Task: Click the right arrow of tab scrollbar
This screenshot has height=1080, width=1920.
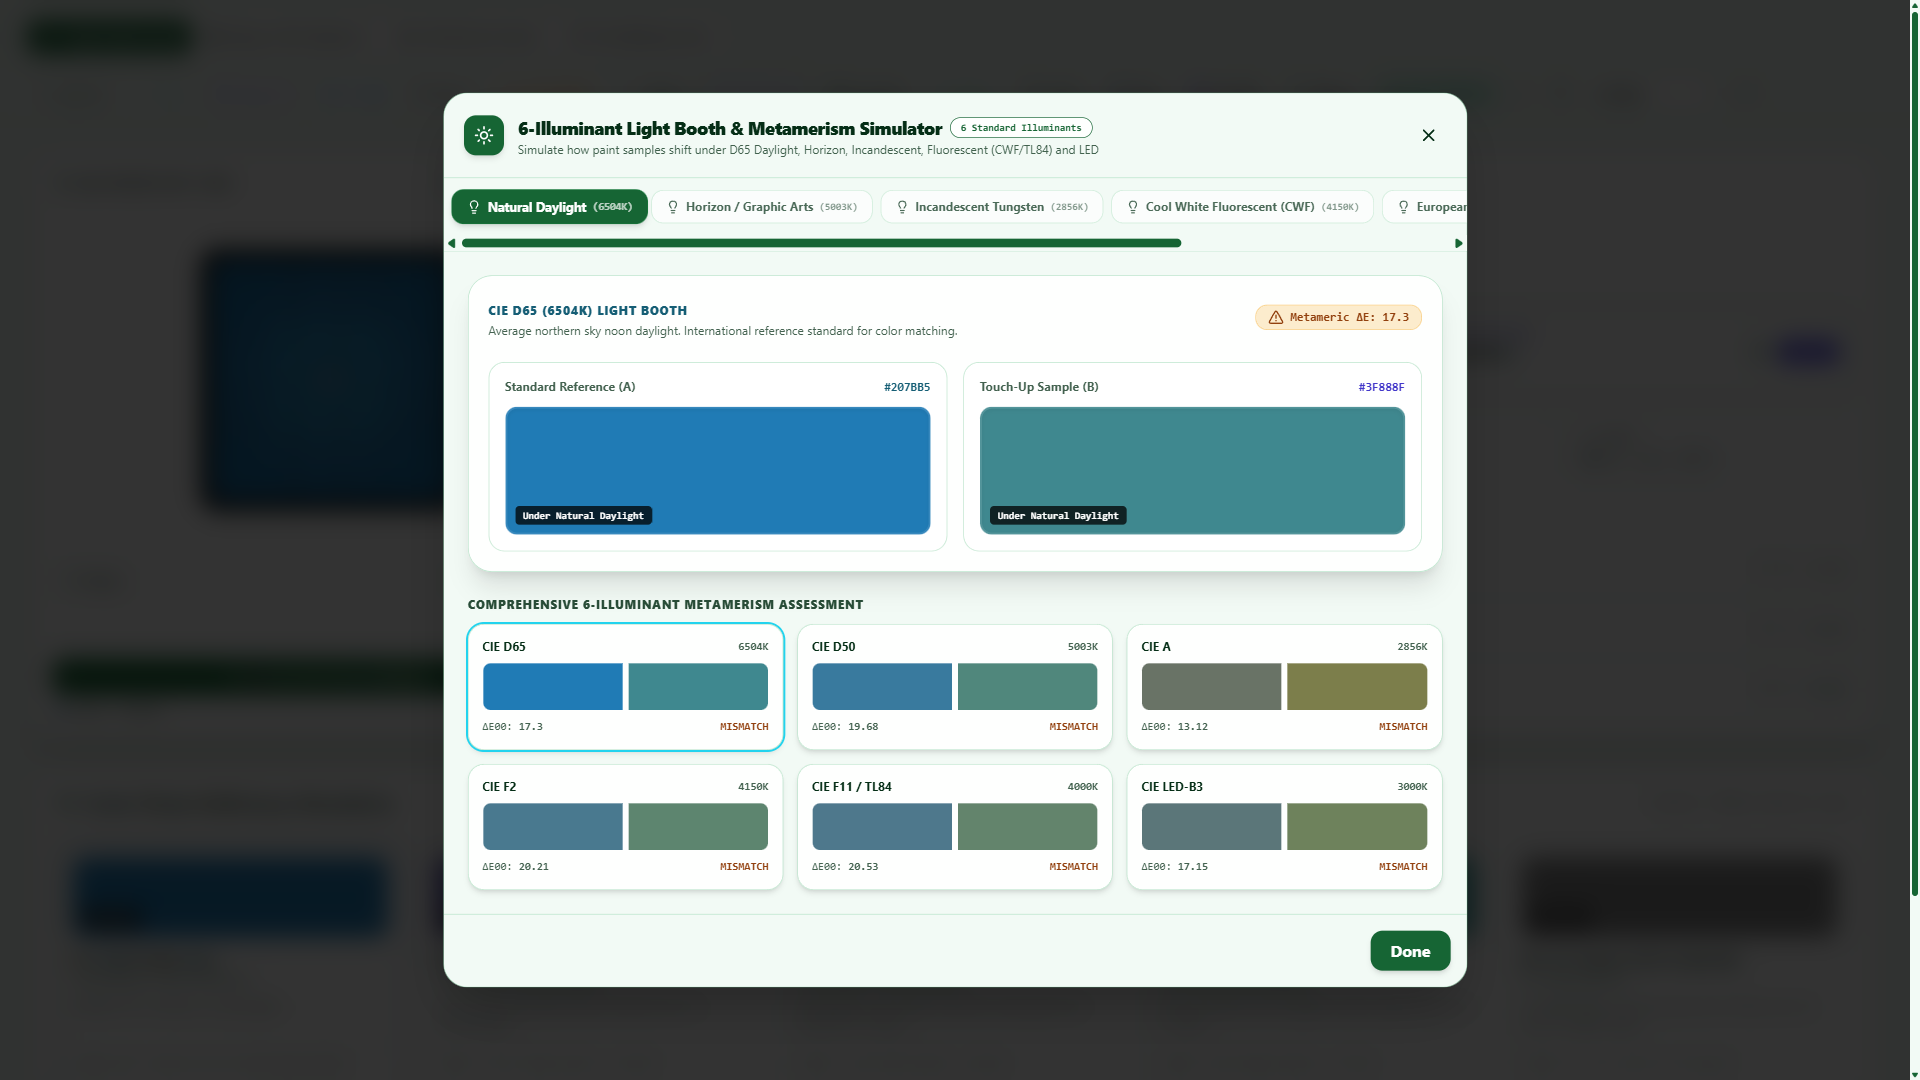Action: [1459, 243]
